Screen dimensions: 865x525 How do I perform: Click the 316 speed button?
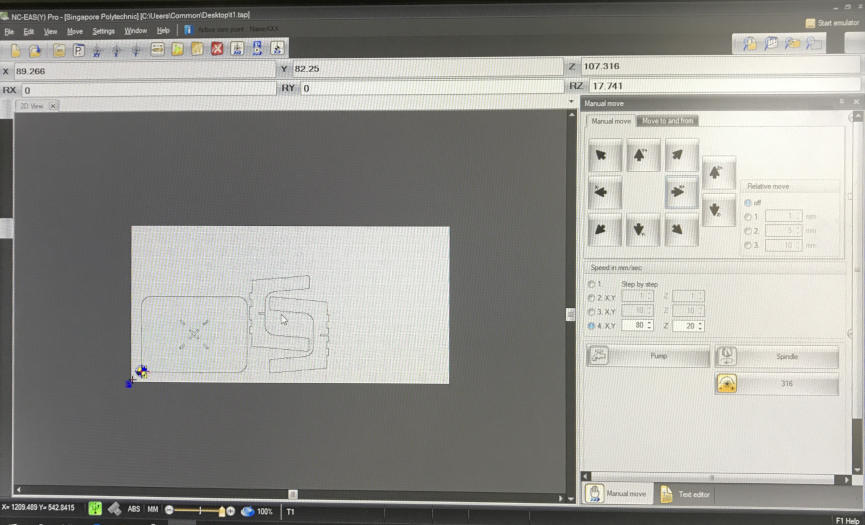click(777, 384)
